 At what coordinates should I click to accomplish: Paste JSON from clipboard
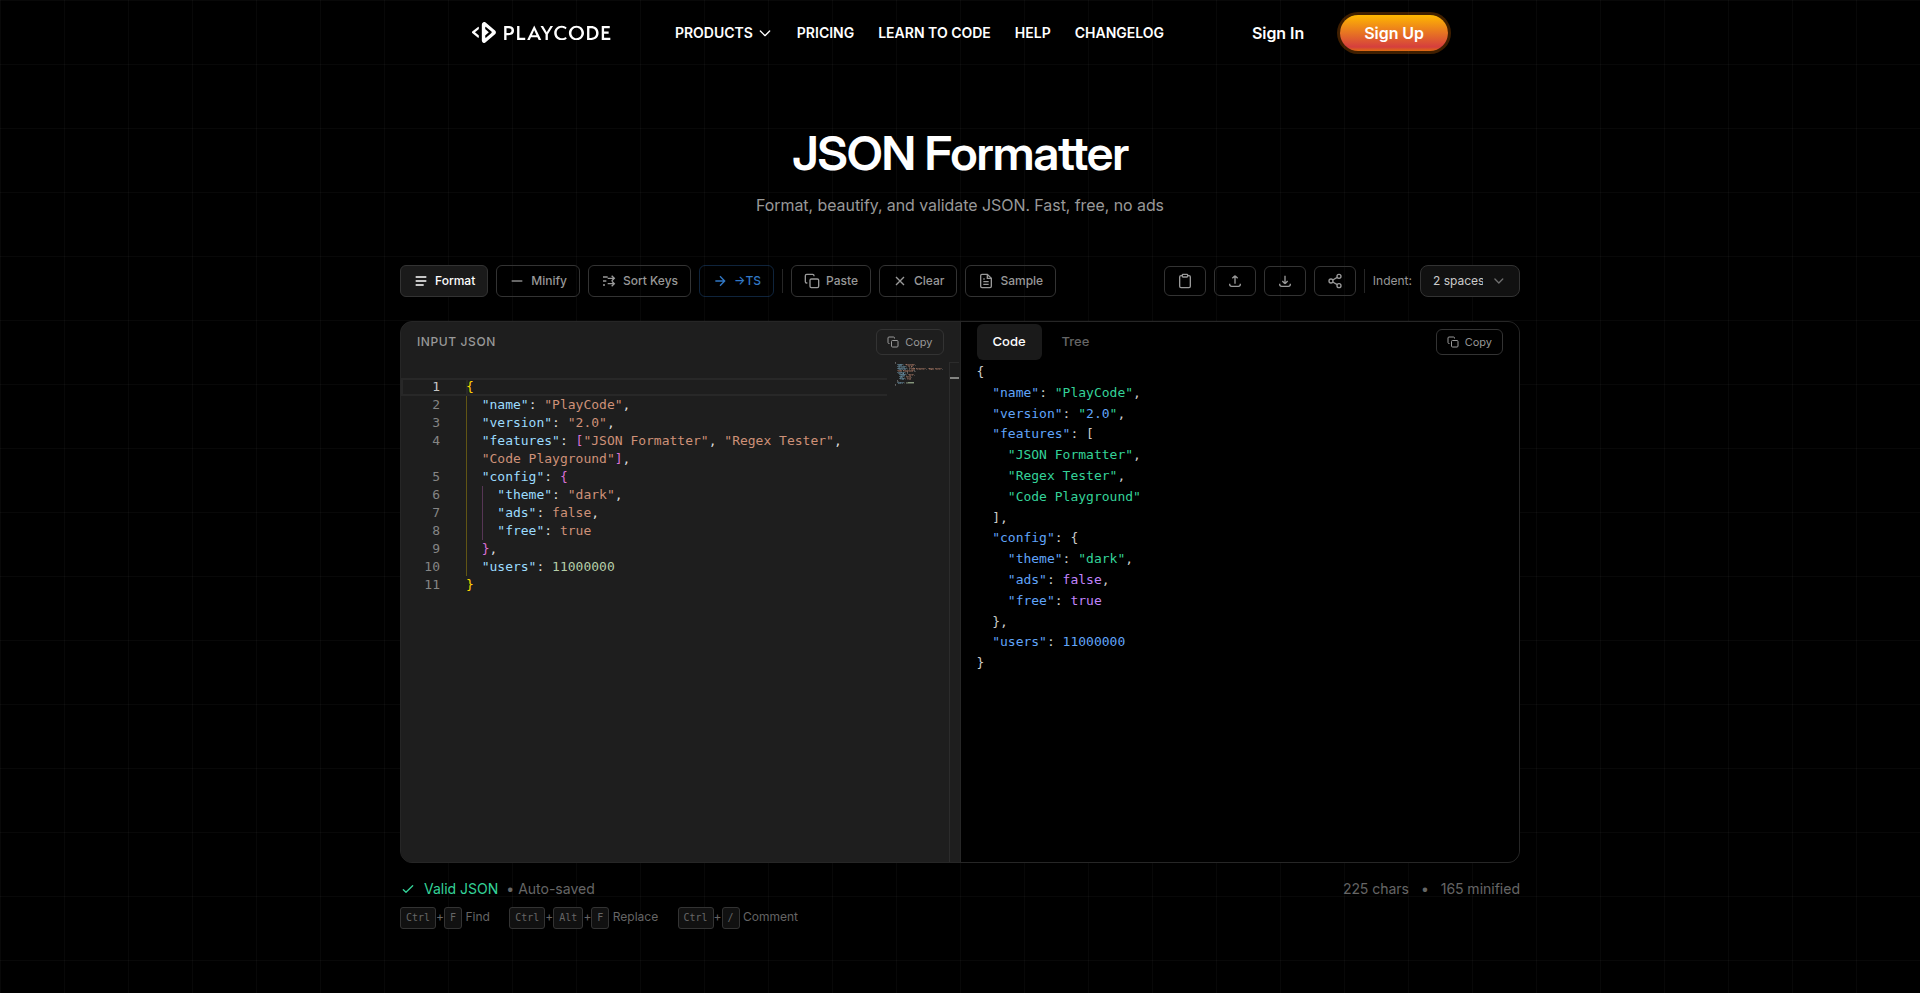(x=831, y=281)
